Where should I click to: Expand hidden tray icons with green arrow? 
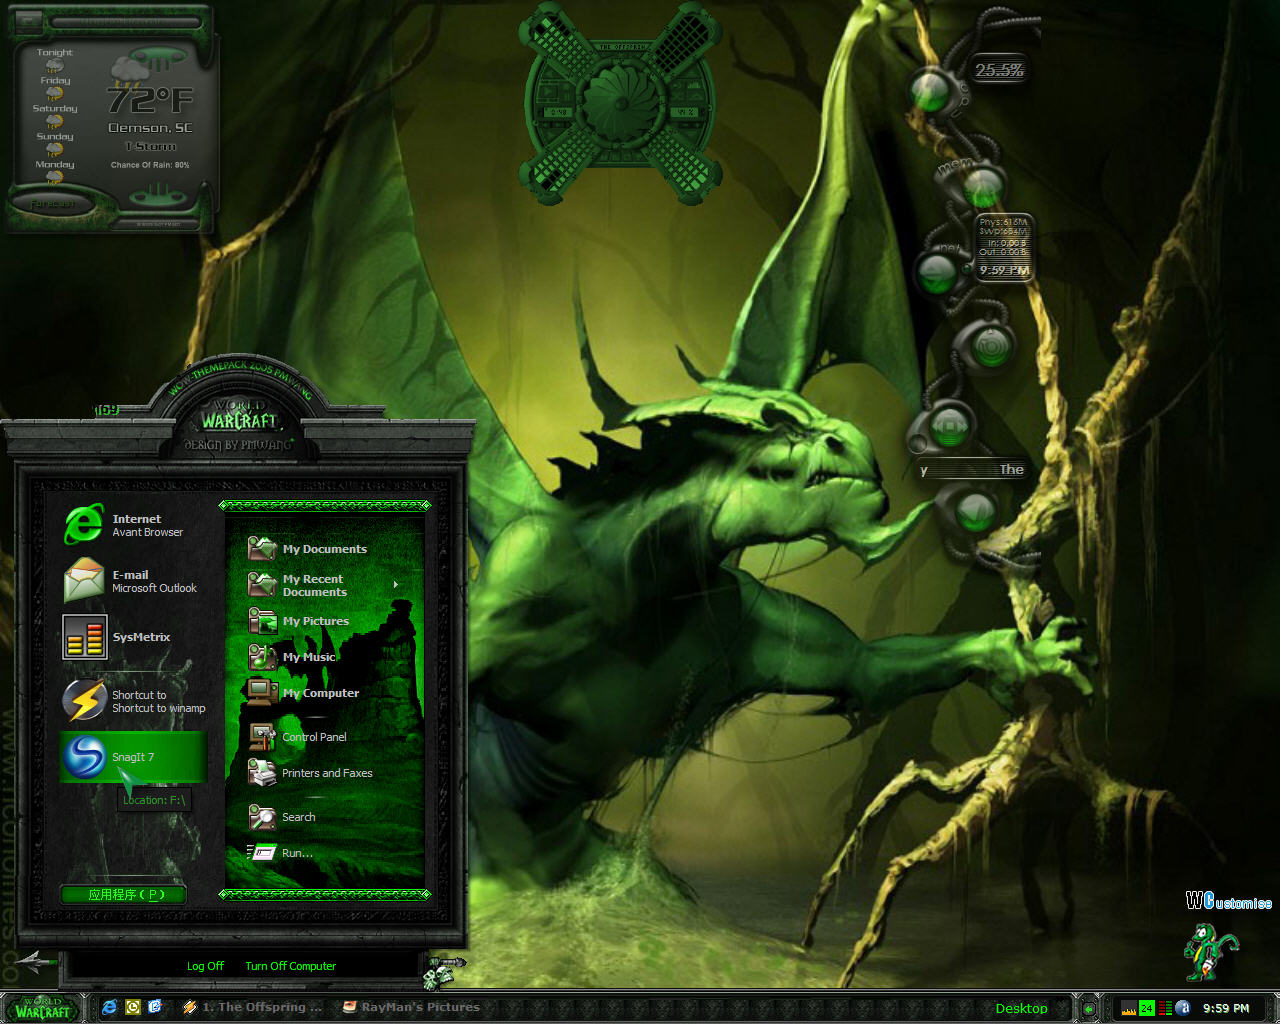tap(1089, 1008)
